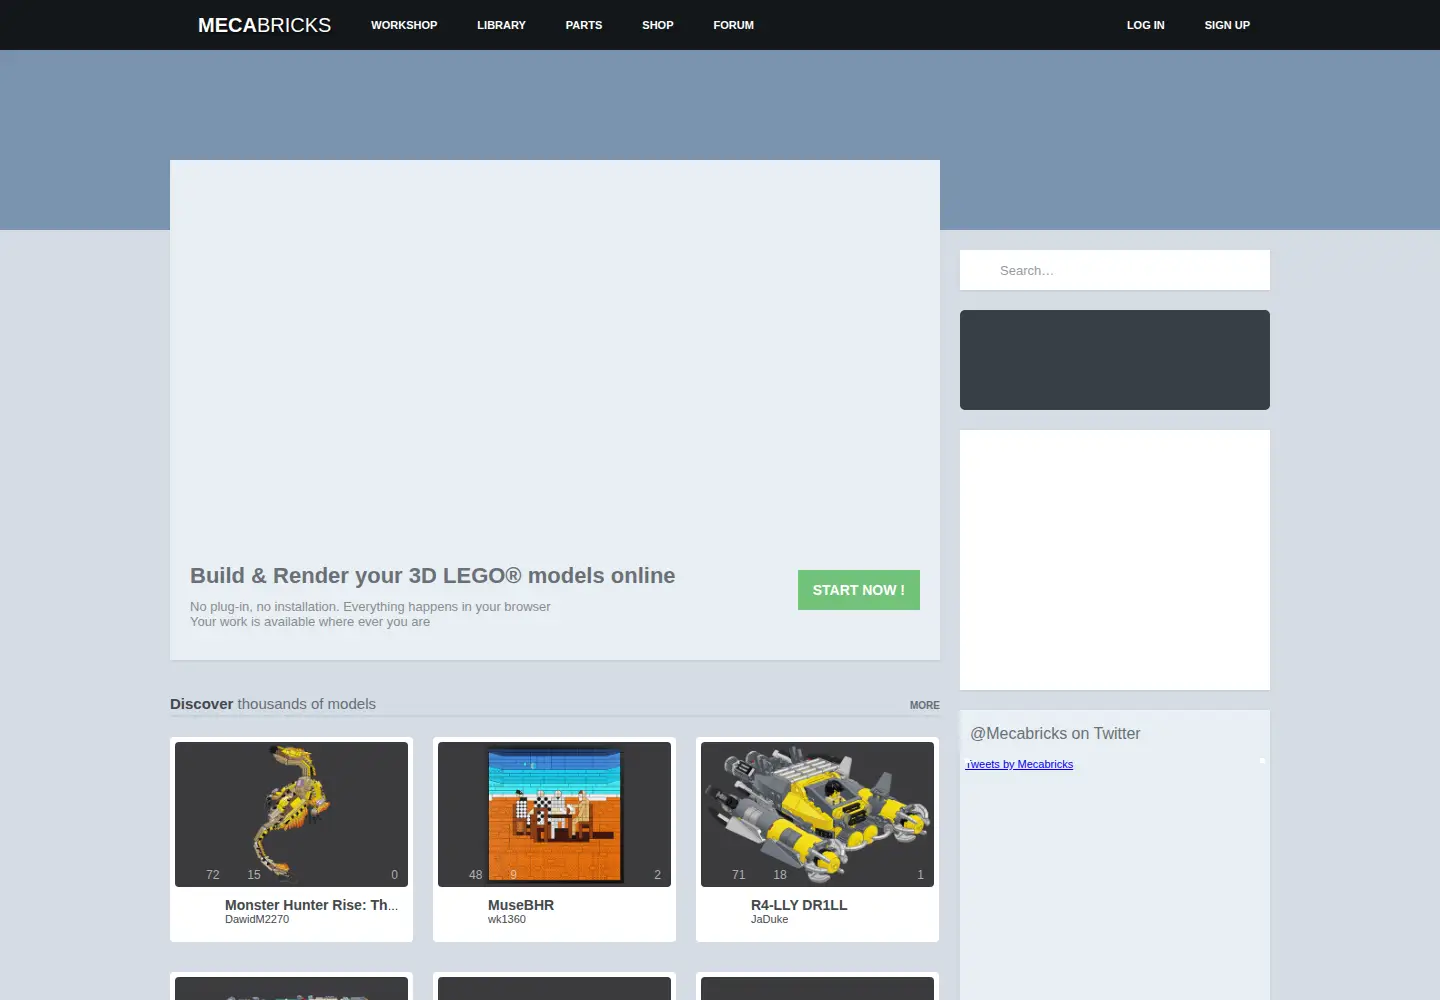Go to the LIBRARY page
Viewport: 1440px width, 1000px height.
coord(501,25)
